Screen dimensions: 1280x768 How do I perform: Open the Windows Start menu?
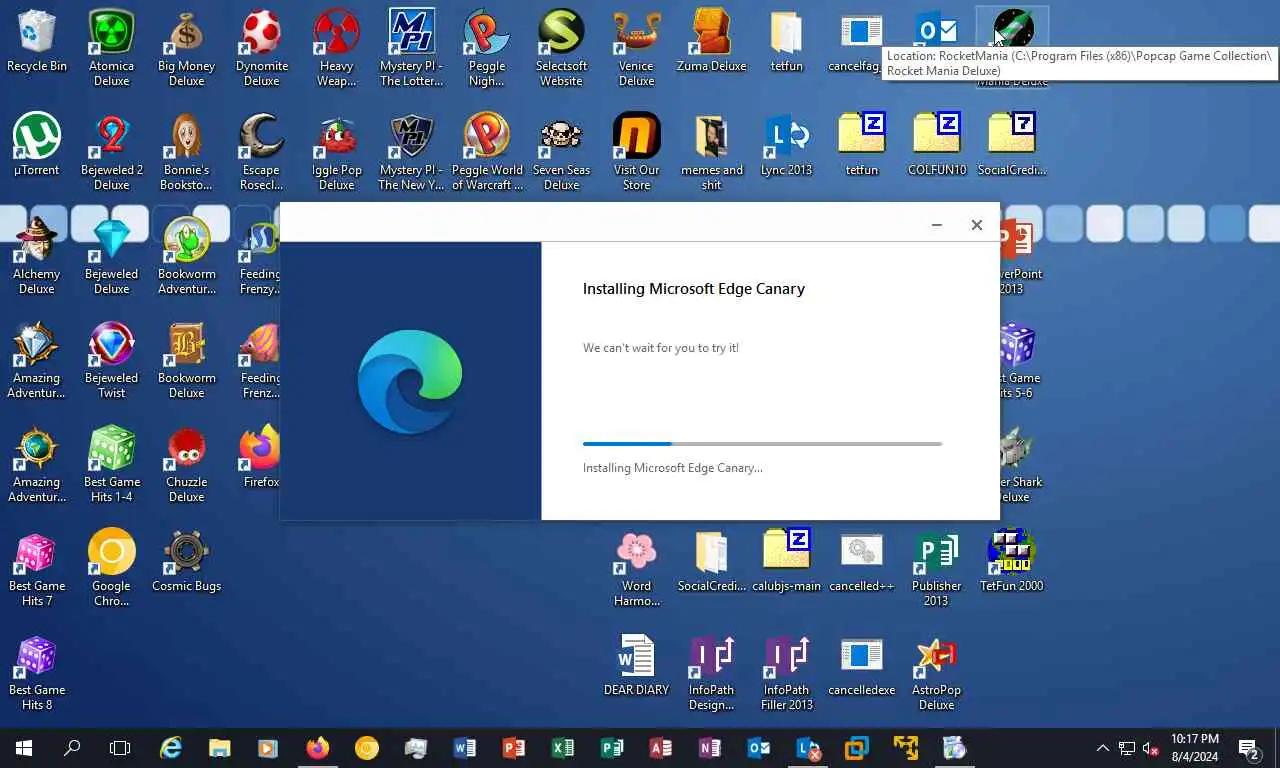pyautogui.click(x=24, y=748)
